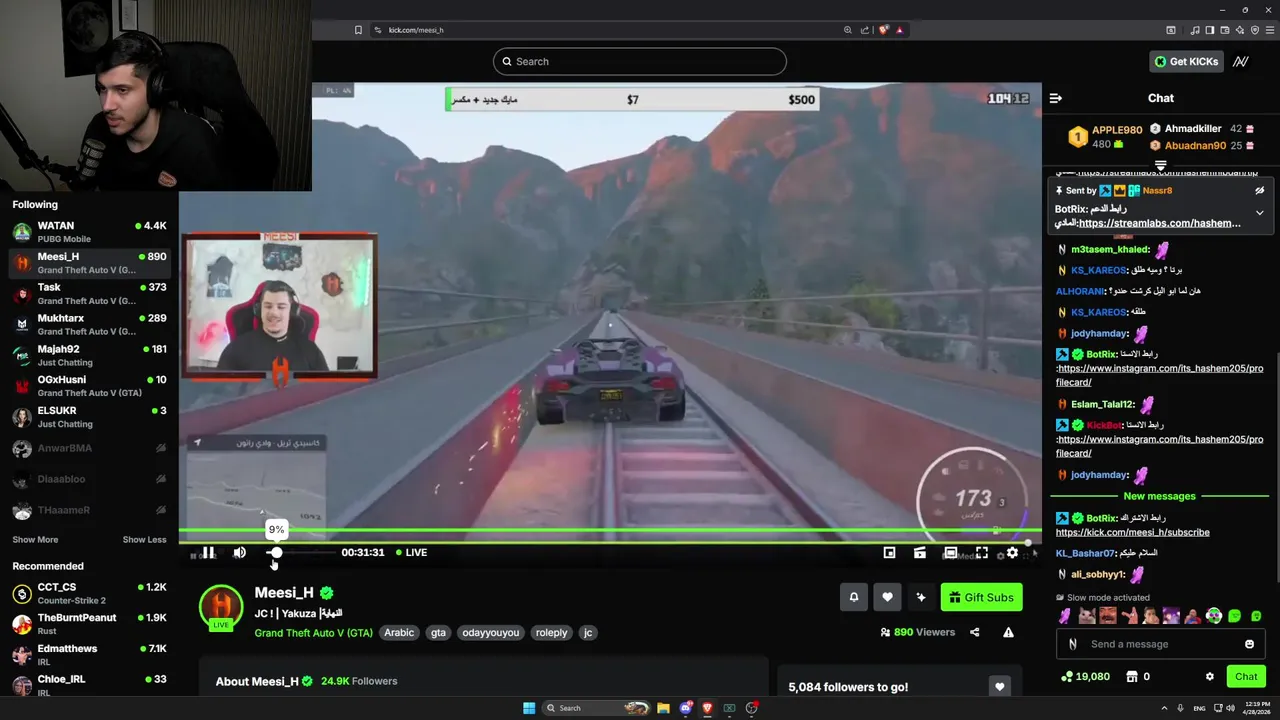Open the player settings gear

click(1012, 553)
